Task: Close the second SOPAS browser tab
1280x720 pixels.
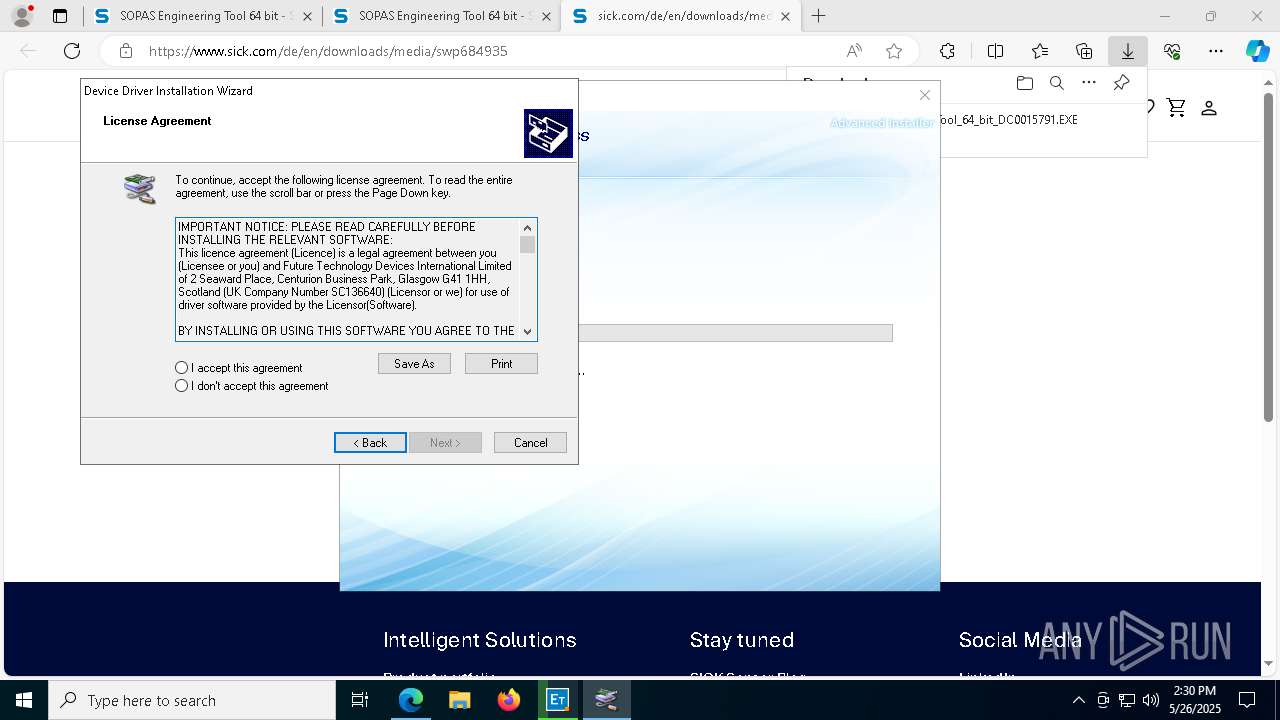Action: tap(547, 16)
